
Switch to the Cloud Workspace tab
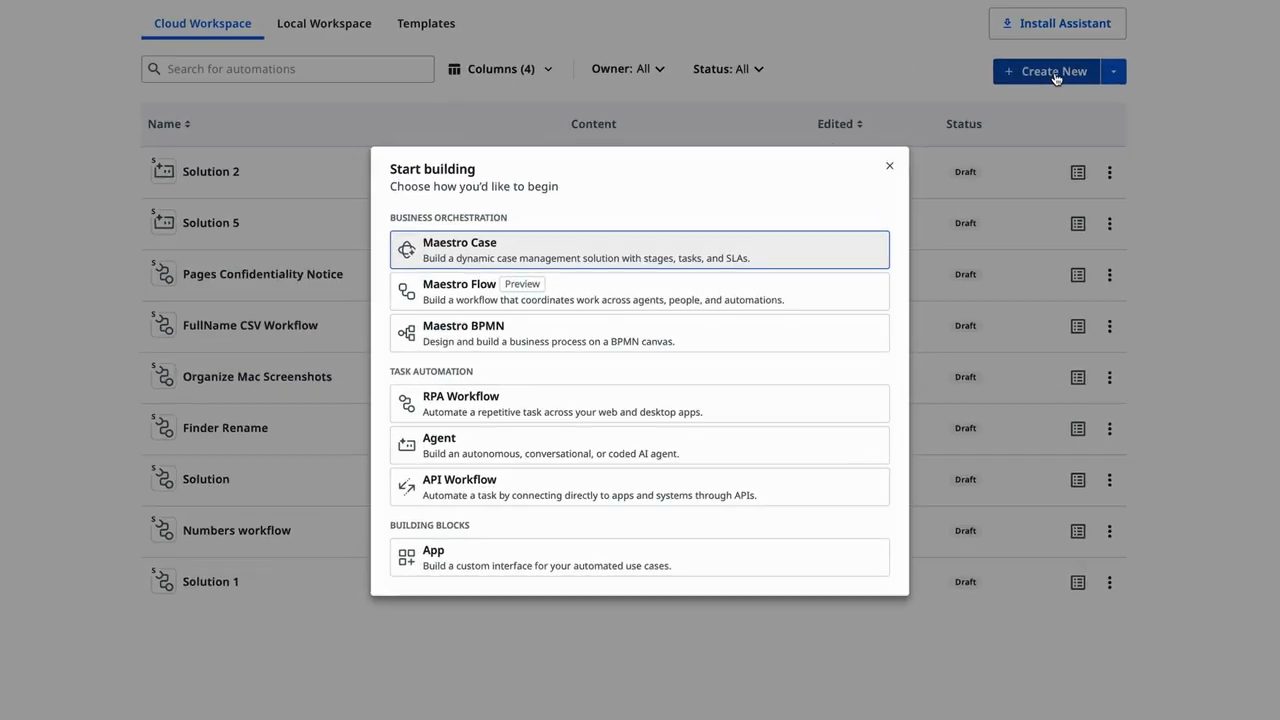(x=202, y=23)
